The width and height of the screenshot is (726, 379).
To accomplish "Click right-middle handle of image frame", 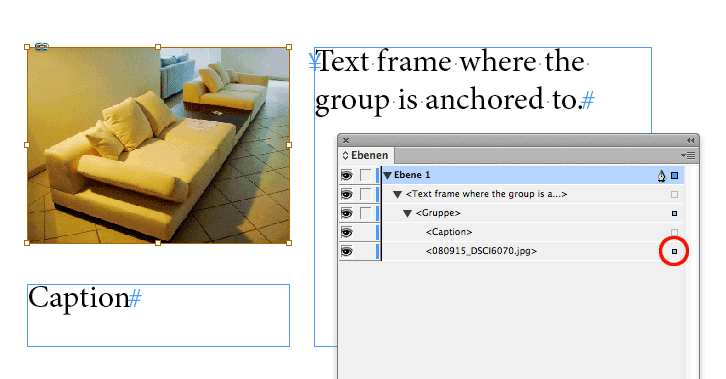I will (x=289, y=145).
